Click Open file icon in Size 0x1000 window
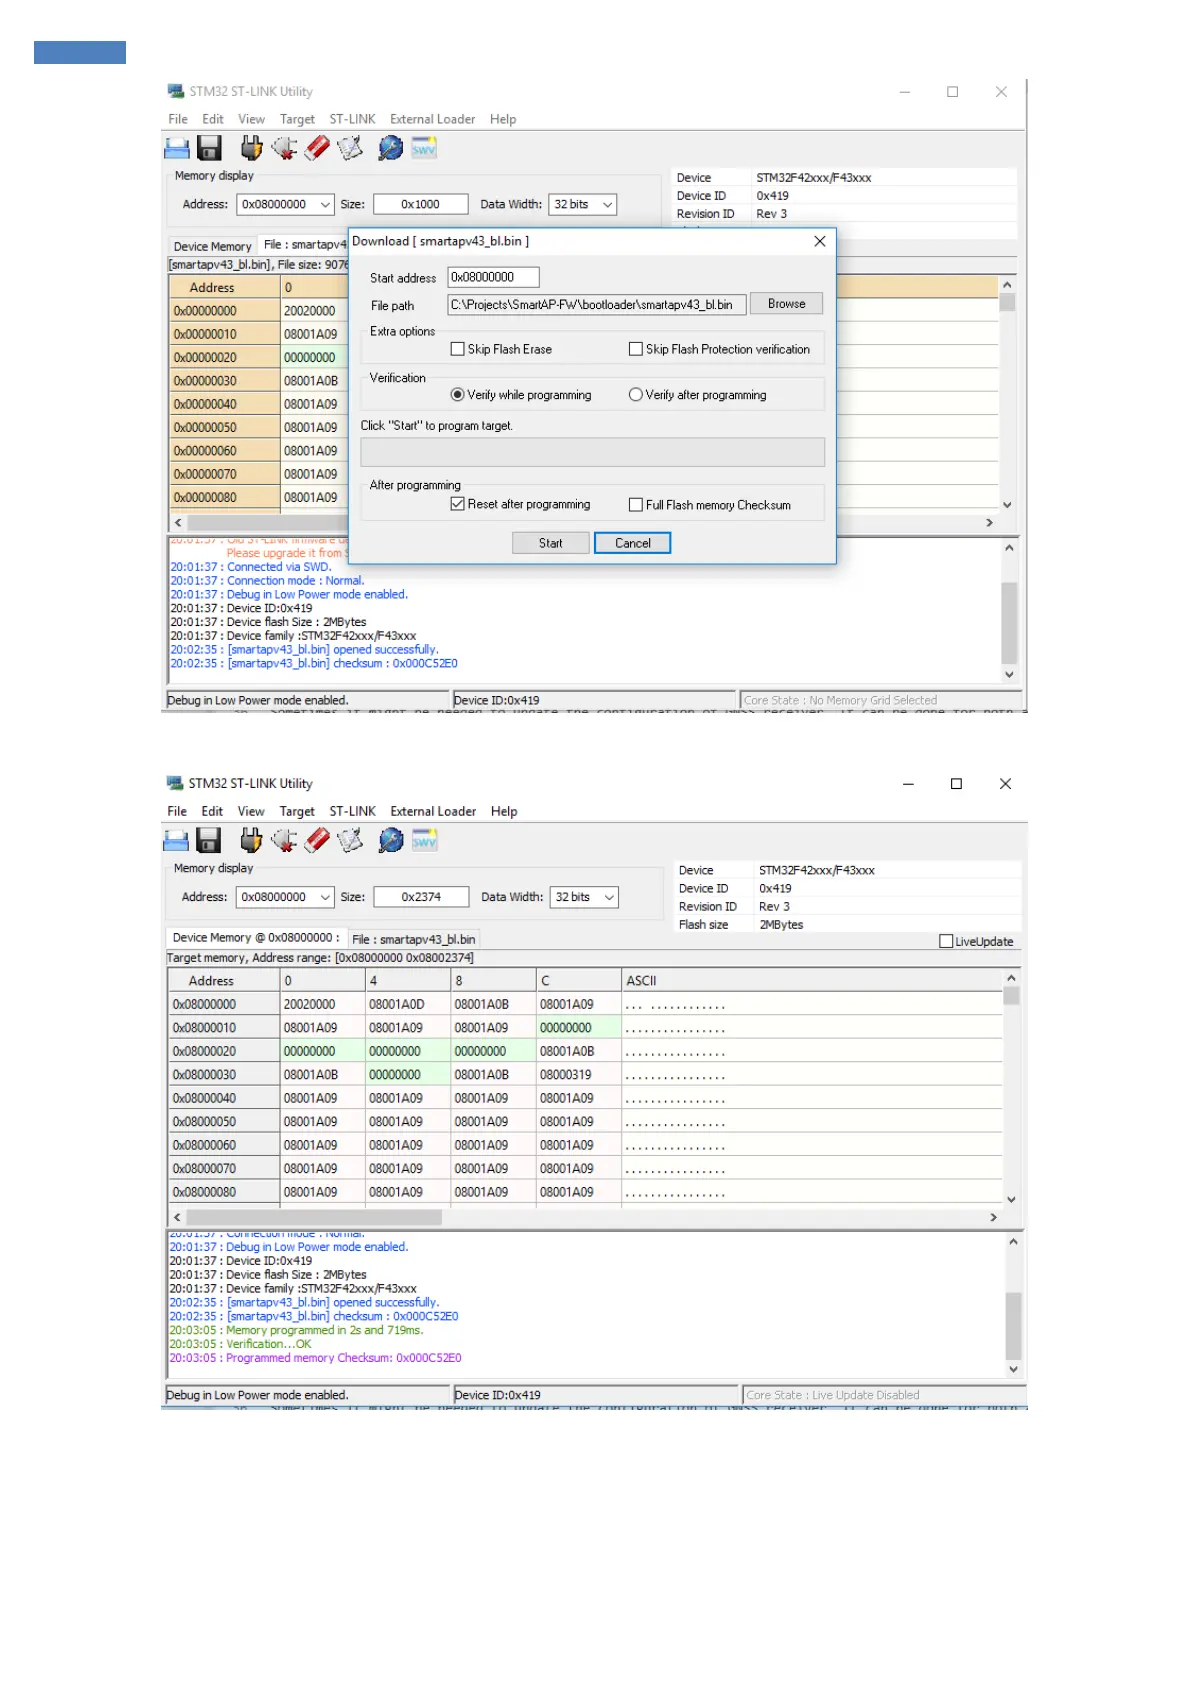The width and height of the screenshot is (1190, 1684). pyautogui.click(x=177, y=149)
